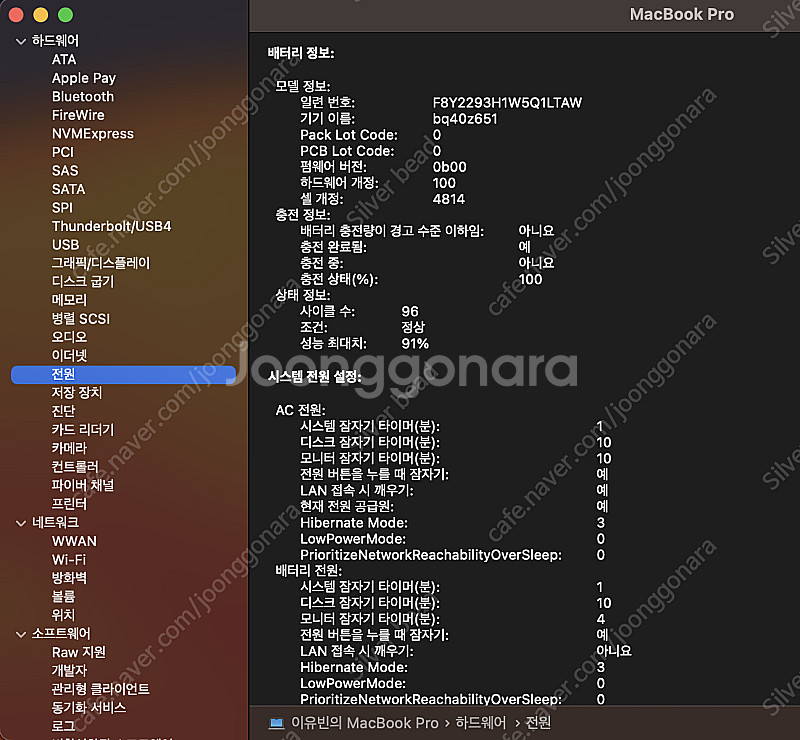
Task: Select 개발자 under 소프트웨어
Action: (69, 671)
